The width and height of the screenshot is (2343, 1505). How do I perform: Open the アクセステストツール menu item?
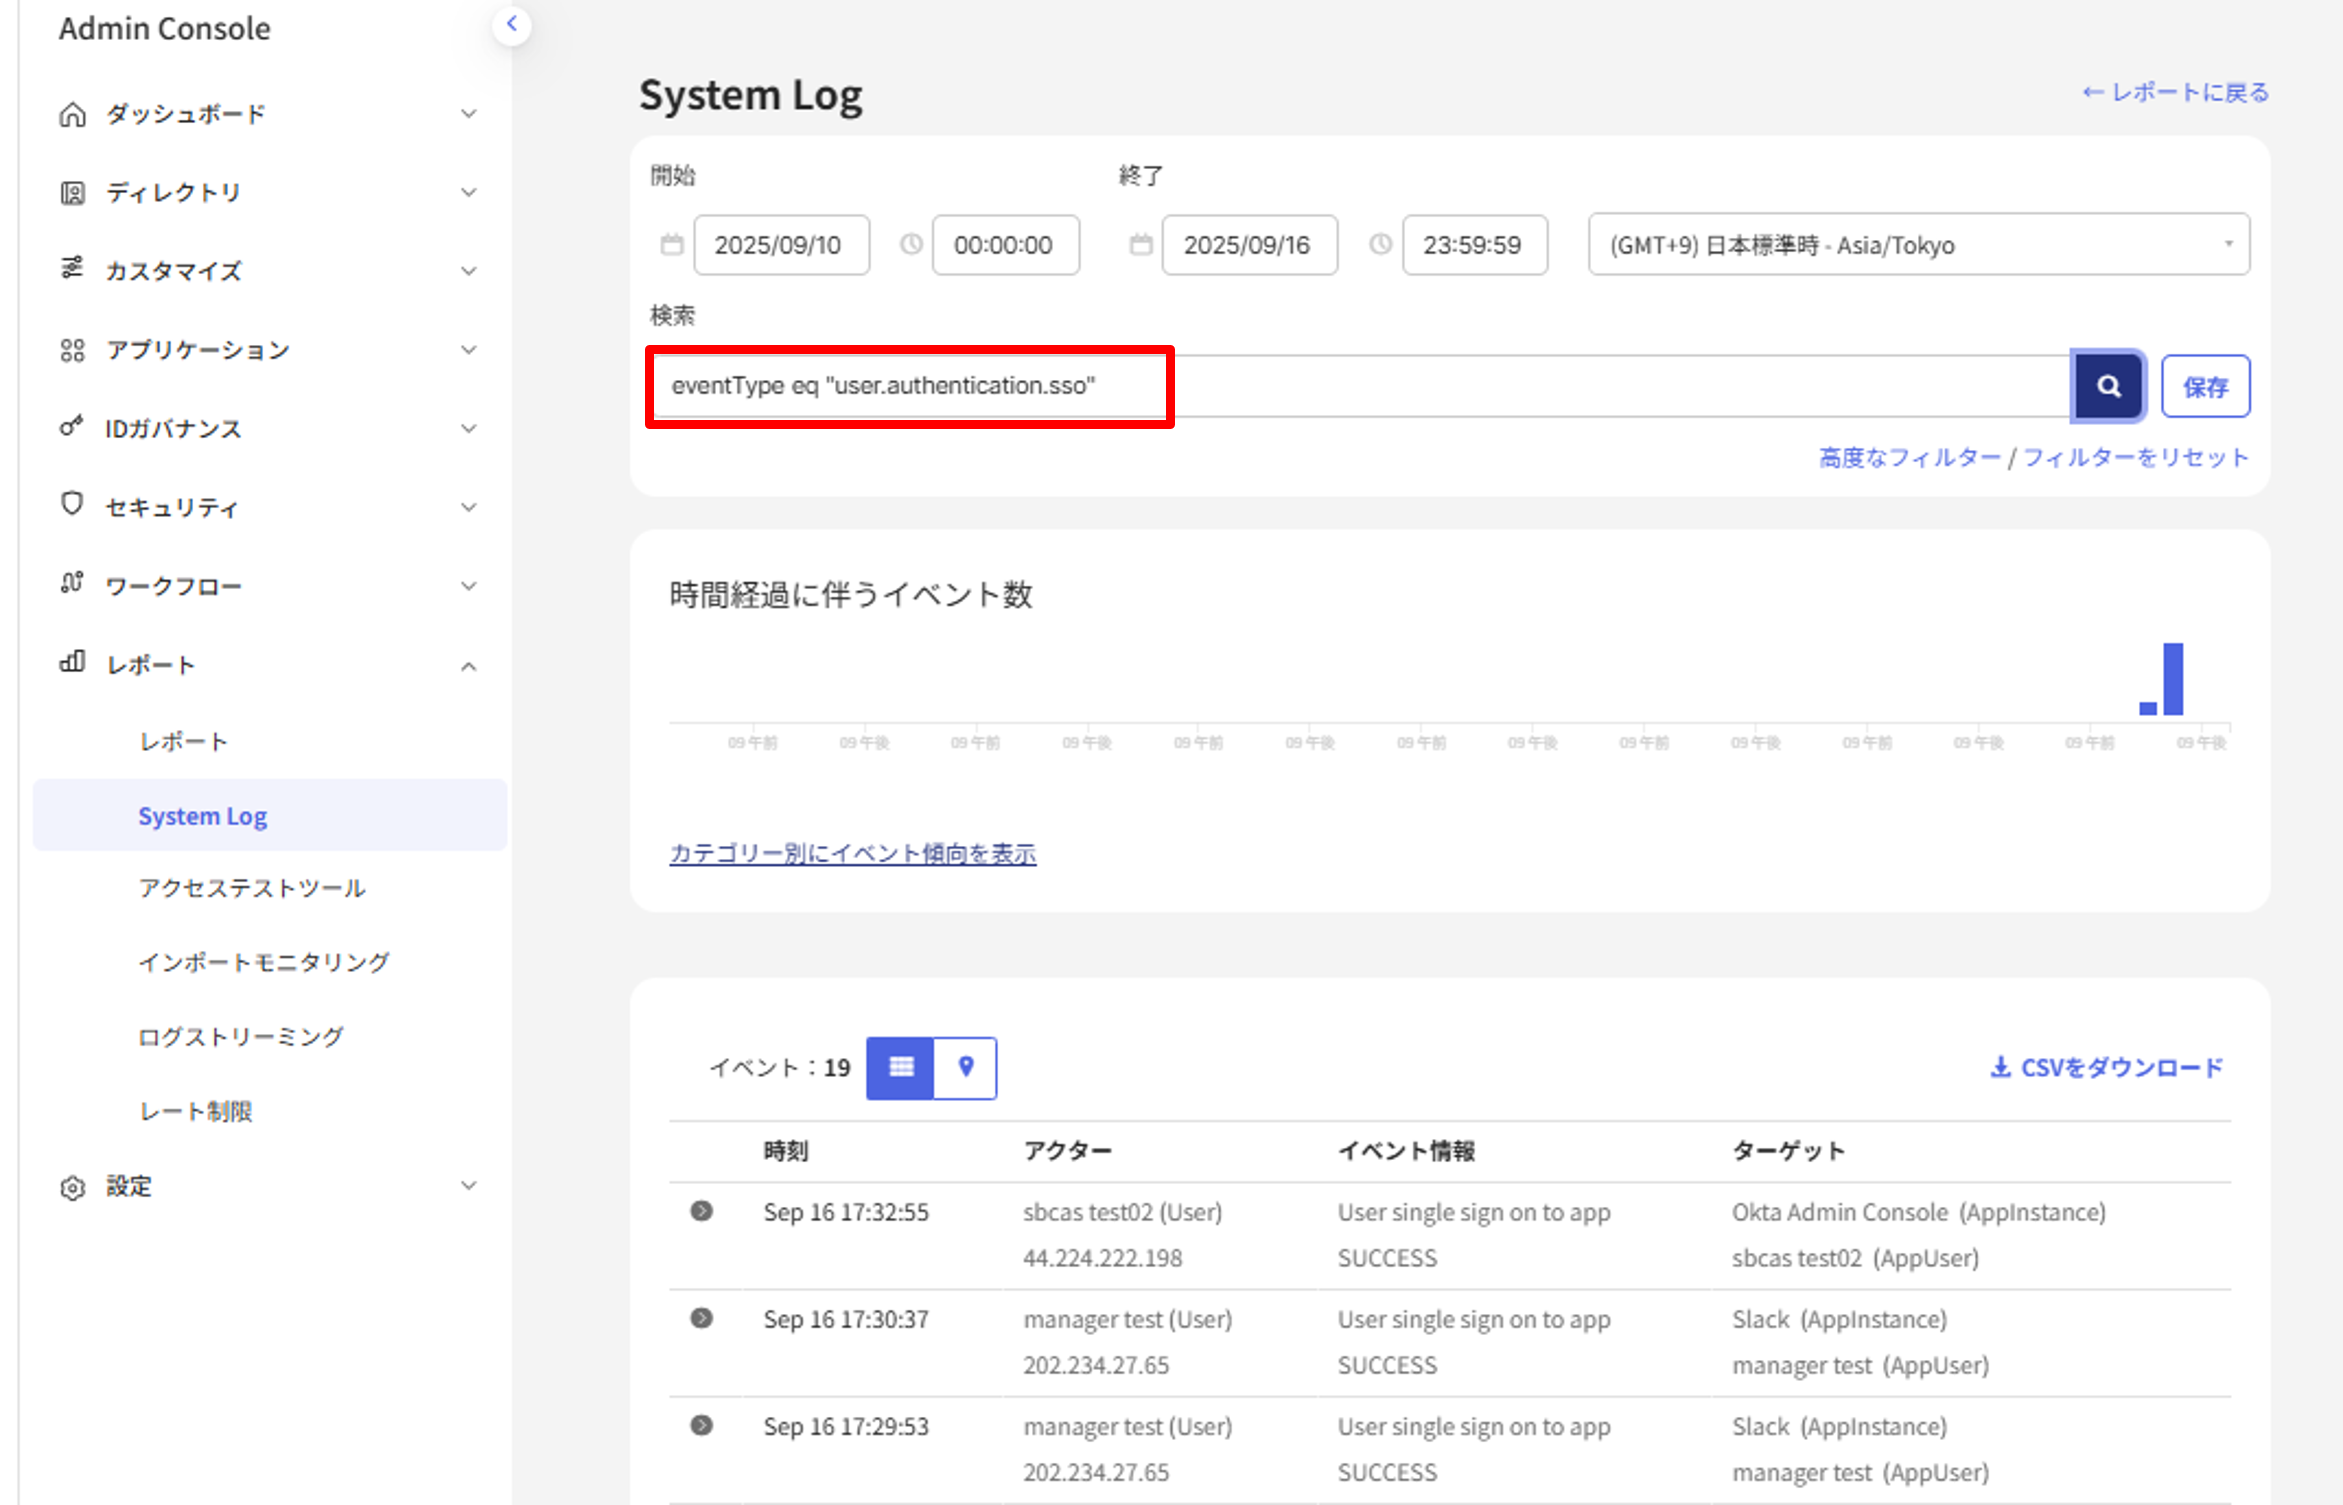coord(252,888)
